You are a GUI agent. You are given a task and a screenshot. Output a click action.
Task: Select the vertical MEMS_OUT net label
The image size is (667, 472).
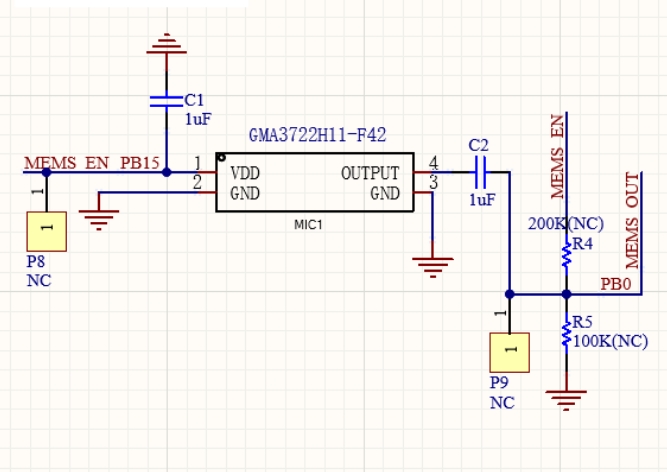coord(631,221)
